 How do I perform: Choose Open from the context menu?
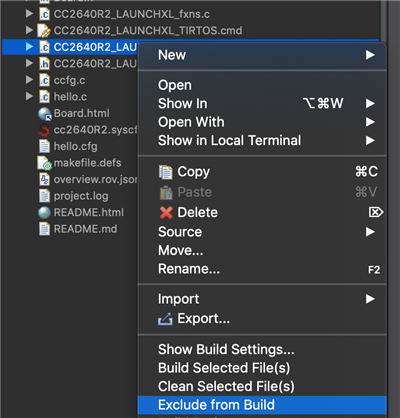click(x=262, y=85)
